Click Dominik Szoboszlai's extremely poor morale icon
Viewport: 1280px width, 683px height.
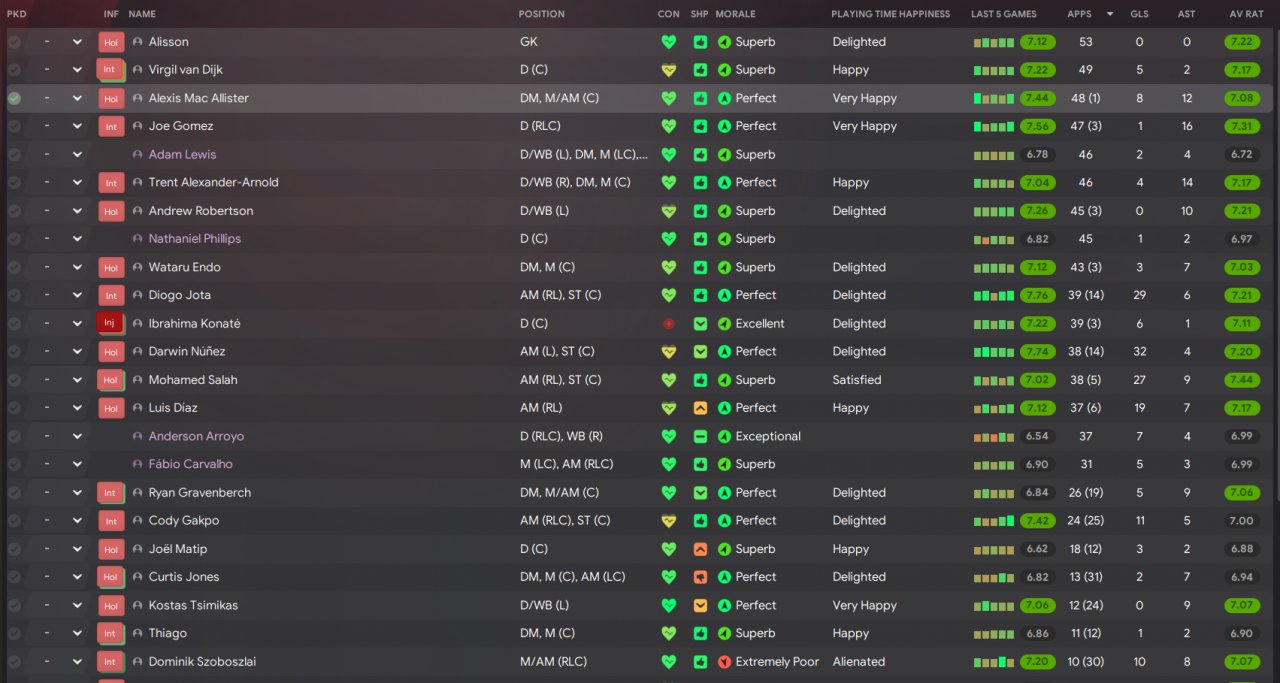tap(724, 662)
